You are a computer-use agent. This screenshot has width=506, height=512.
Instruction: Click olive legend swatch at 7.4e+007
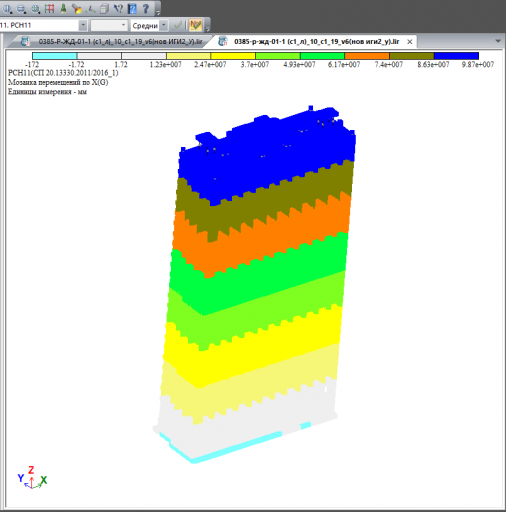(412, 56)
